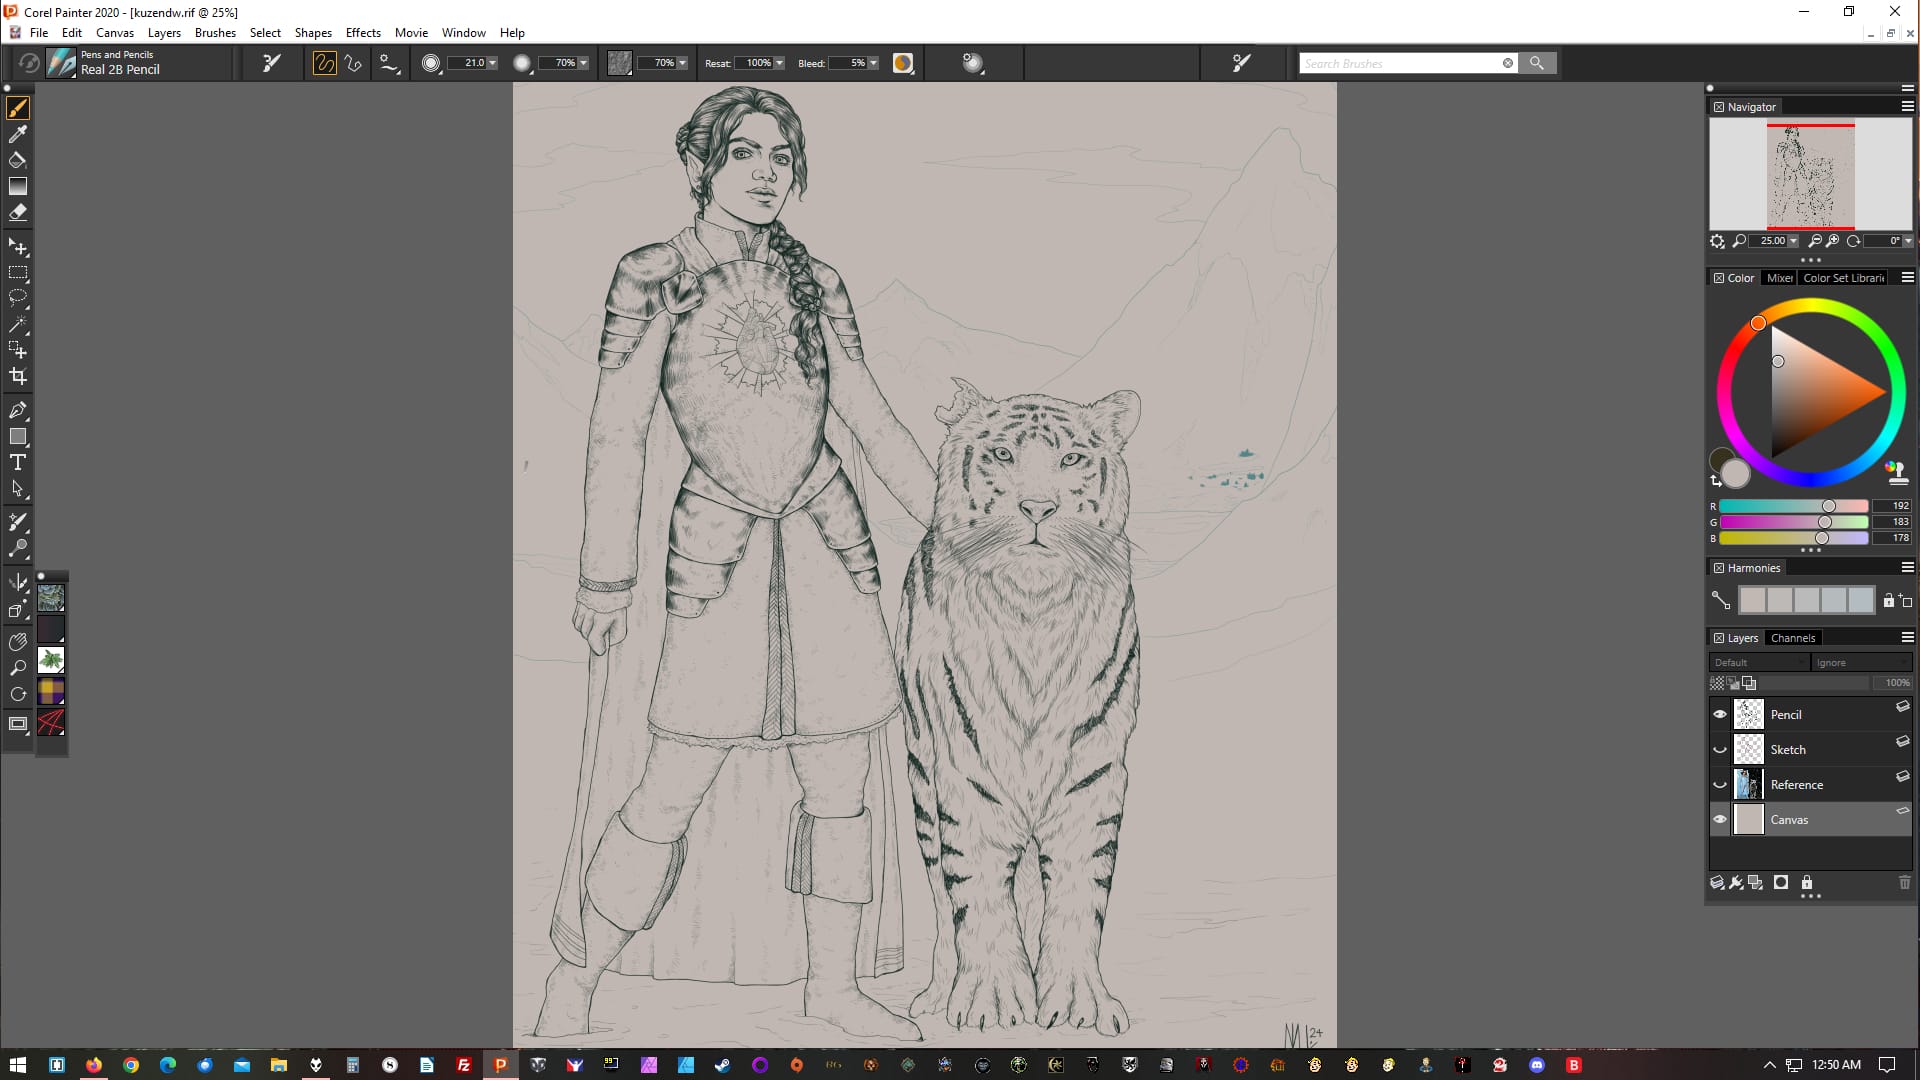Screen dimensions: 1920x1080
Task: Select the Paint Bucket tool
Action: coord(17,160)
